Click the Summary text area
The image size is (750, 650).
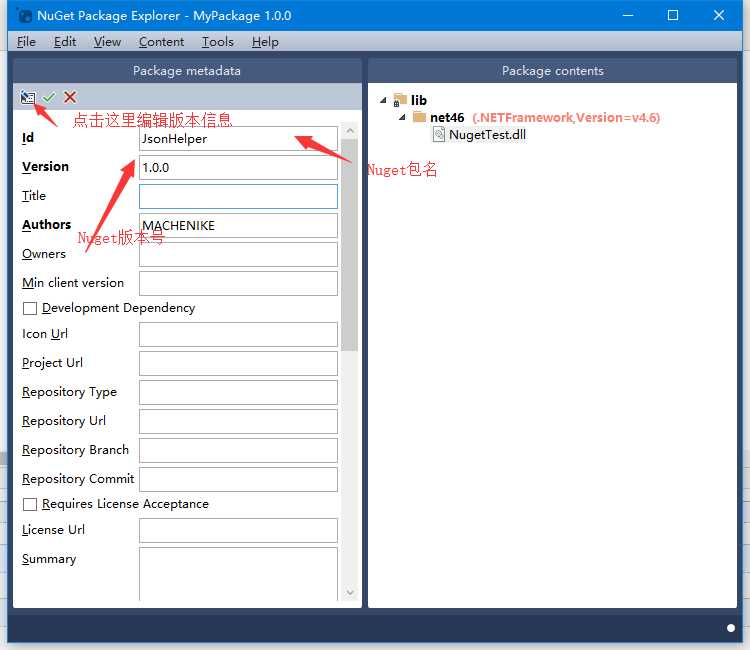238,574
